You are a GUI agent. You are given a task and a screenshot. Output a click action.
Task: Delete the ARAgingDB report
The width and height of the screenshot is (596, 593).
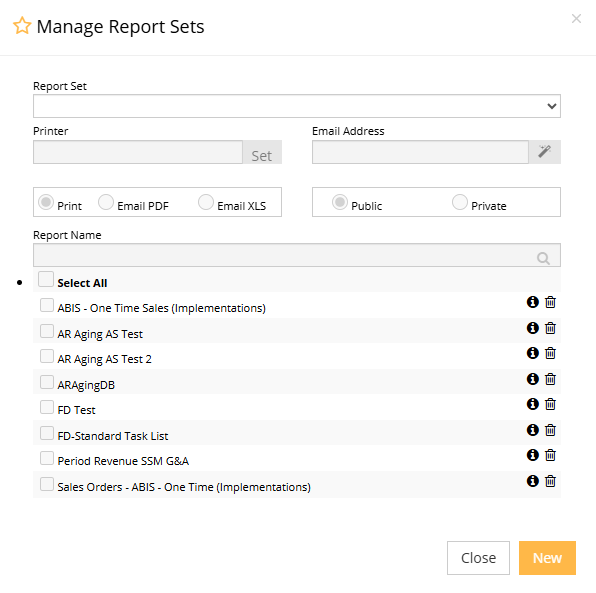(x=550, y=379)
